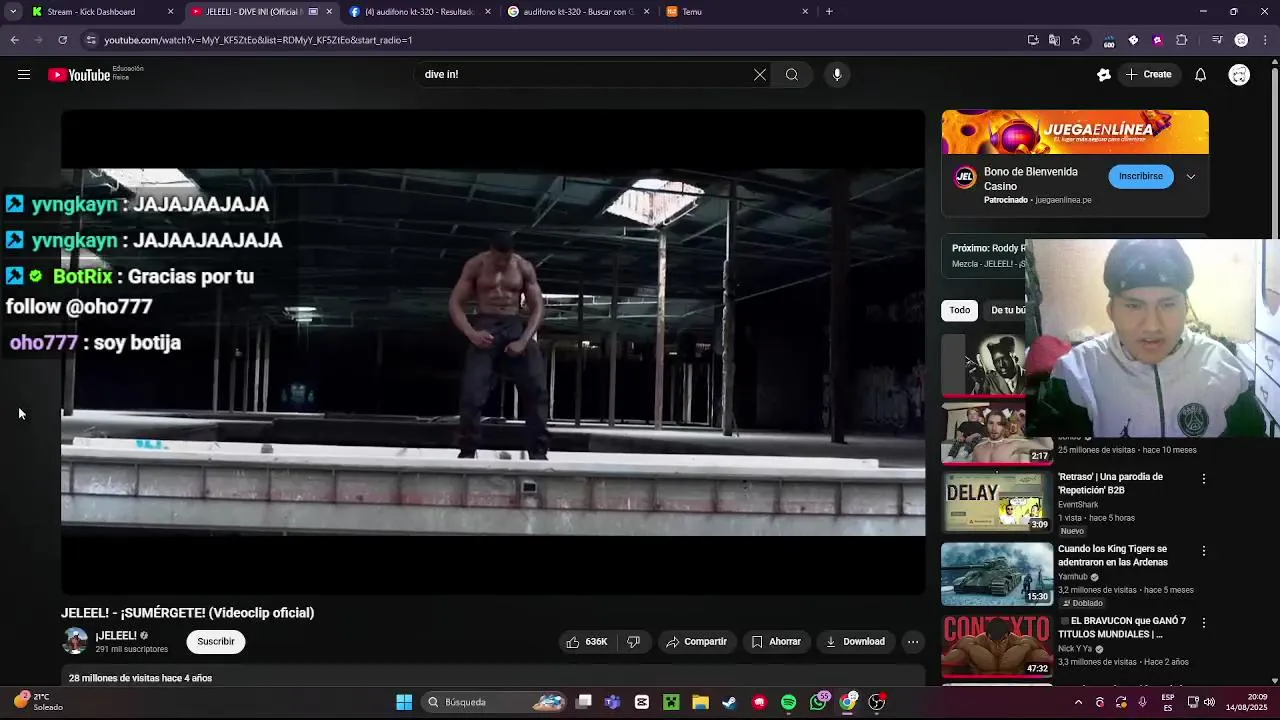This screenshot has width=1280, height=720.
Task: Open YouTube notifications bell
Action: (x=1200, y=74)
